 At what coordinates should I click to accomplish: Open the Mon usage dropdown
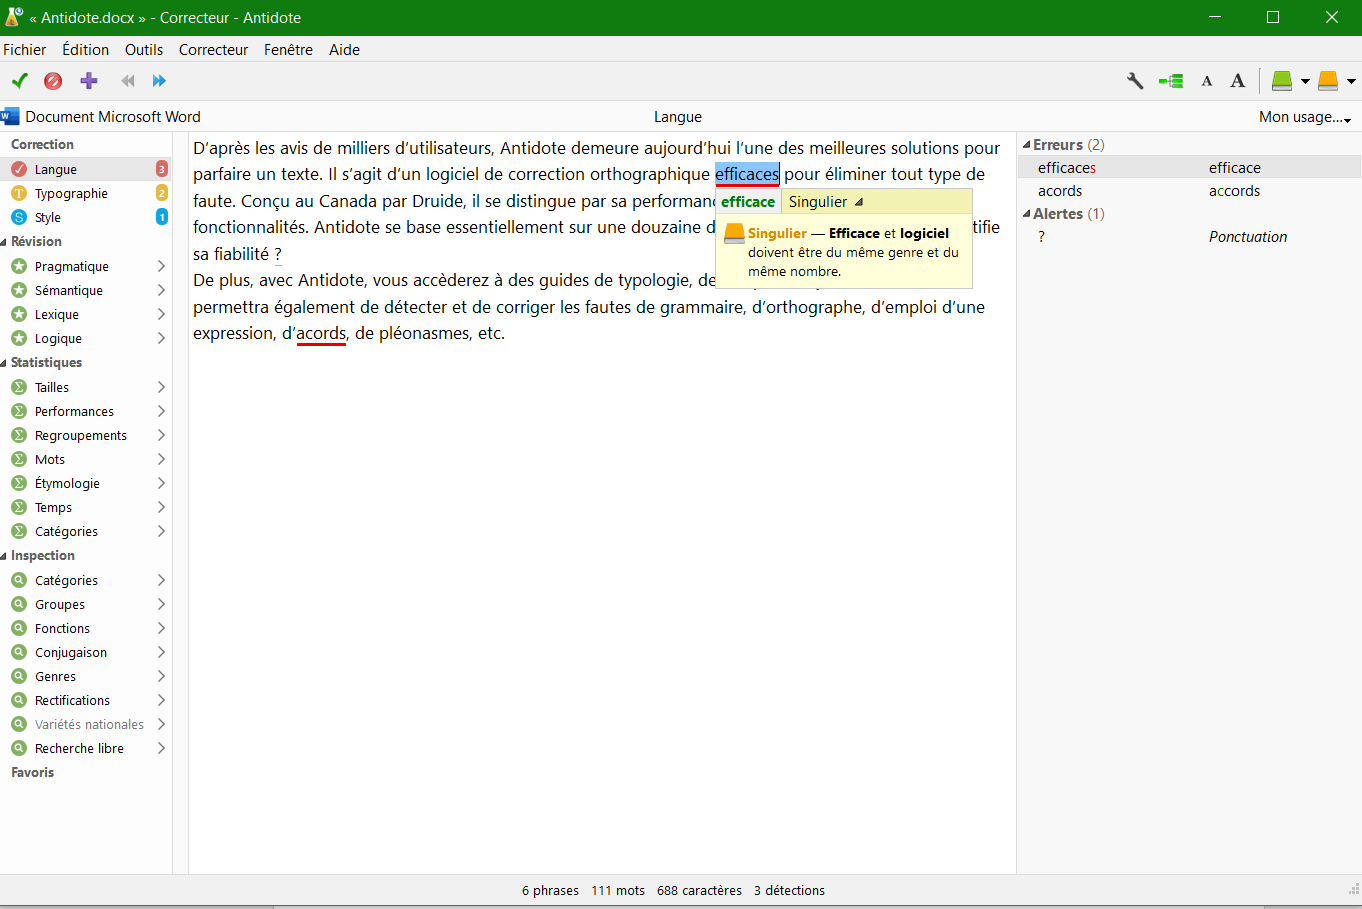(1305, 117)
